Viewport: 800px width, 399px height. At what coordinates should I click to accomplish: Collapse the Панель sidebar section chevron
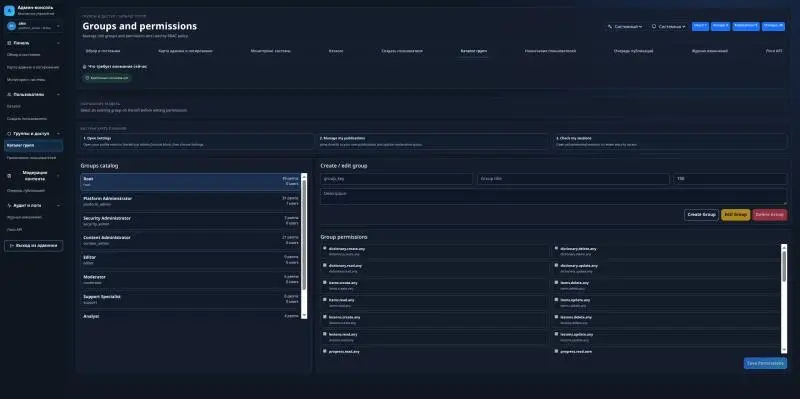coord(58,43)
